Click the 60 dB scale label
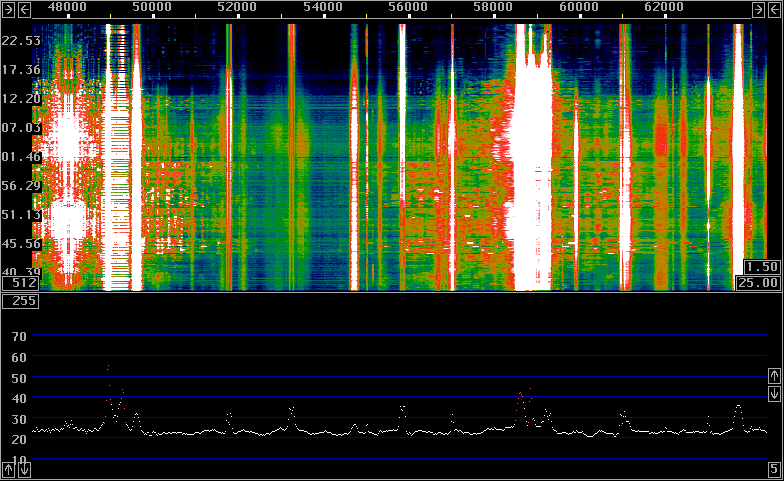This screenshot has height=481, width=784. 19,358
